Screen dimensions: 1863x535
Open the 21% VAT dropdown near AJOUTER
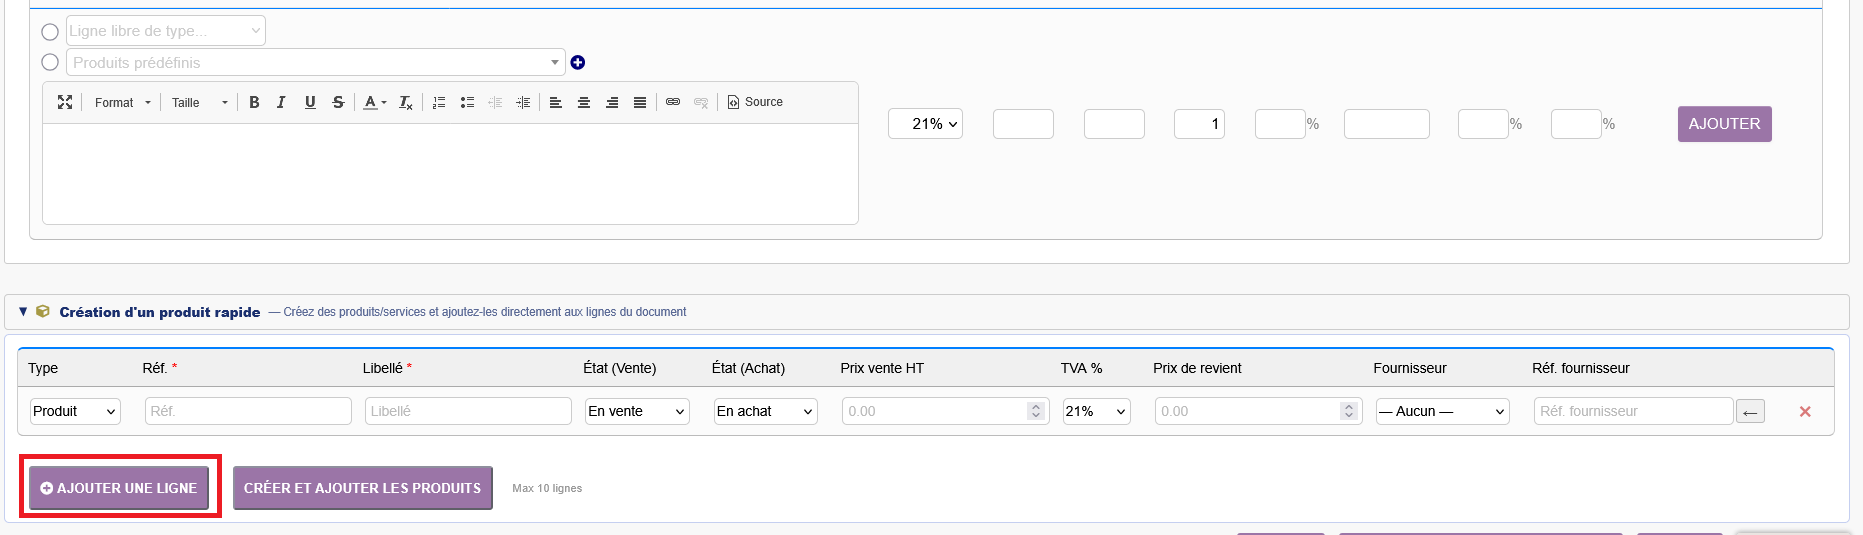pyautogui.click(x=925, y=124)
